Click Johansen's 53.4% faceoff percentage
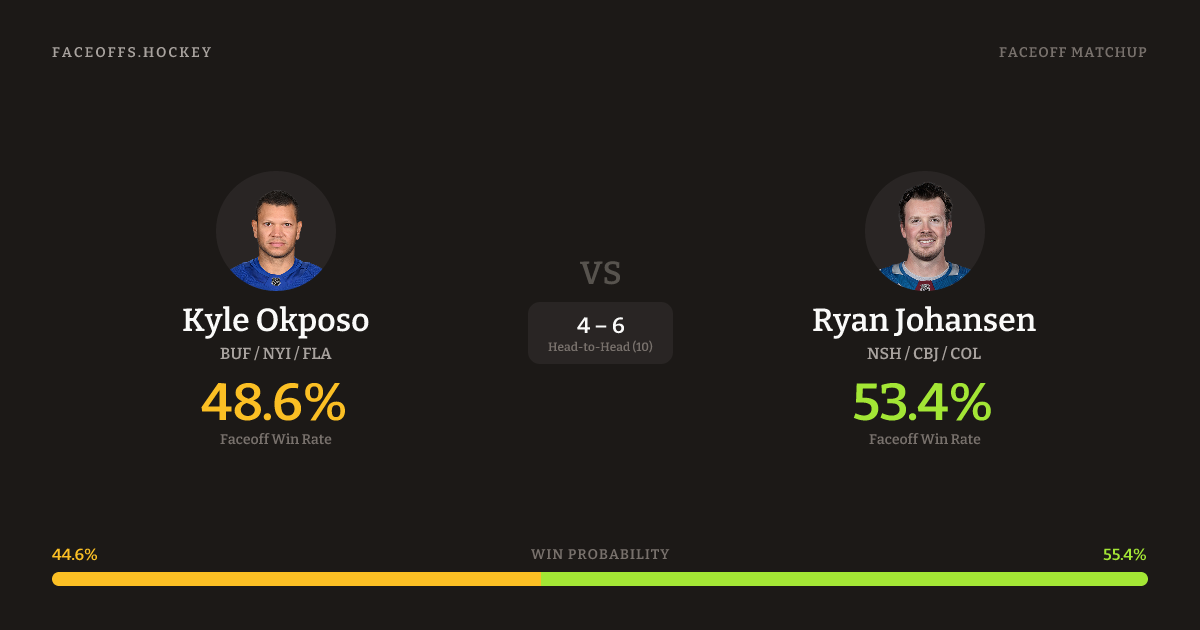This screenshot has width=1200, height=630. click(922, 402)
